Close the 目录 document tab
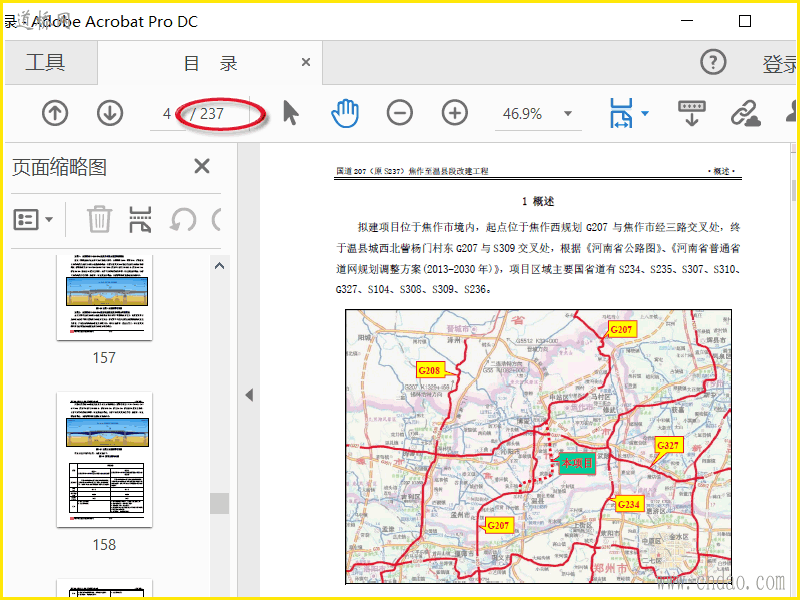Viewport: 800px width, 600px height. (306, 62)
